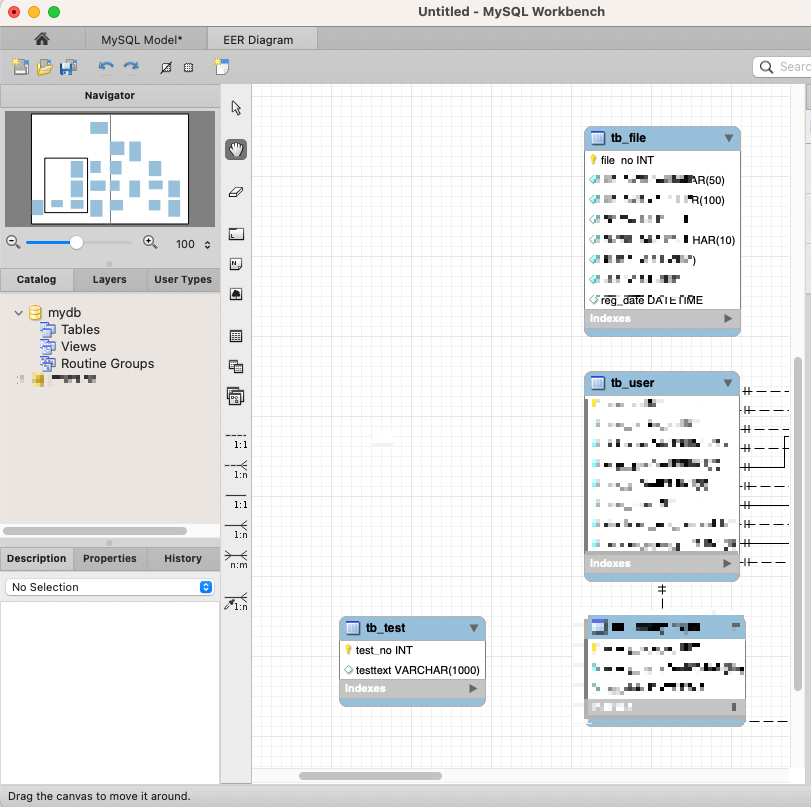Click the canvas horizontal scrollbar
The width and height of the screenshot is (811, 807).
370,776
